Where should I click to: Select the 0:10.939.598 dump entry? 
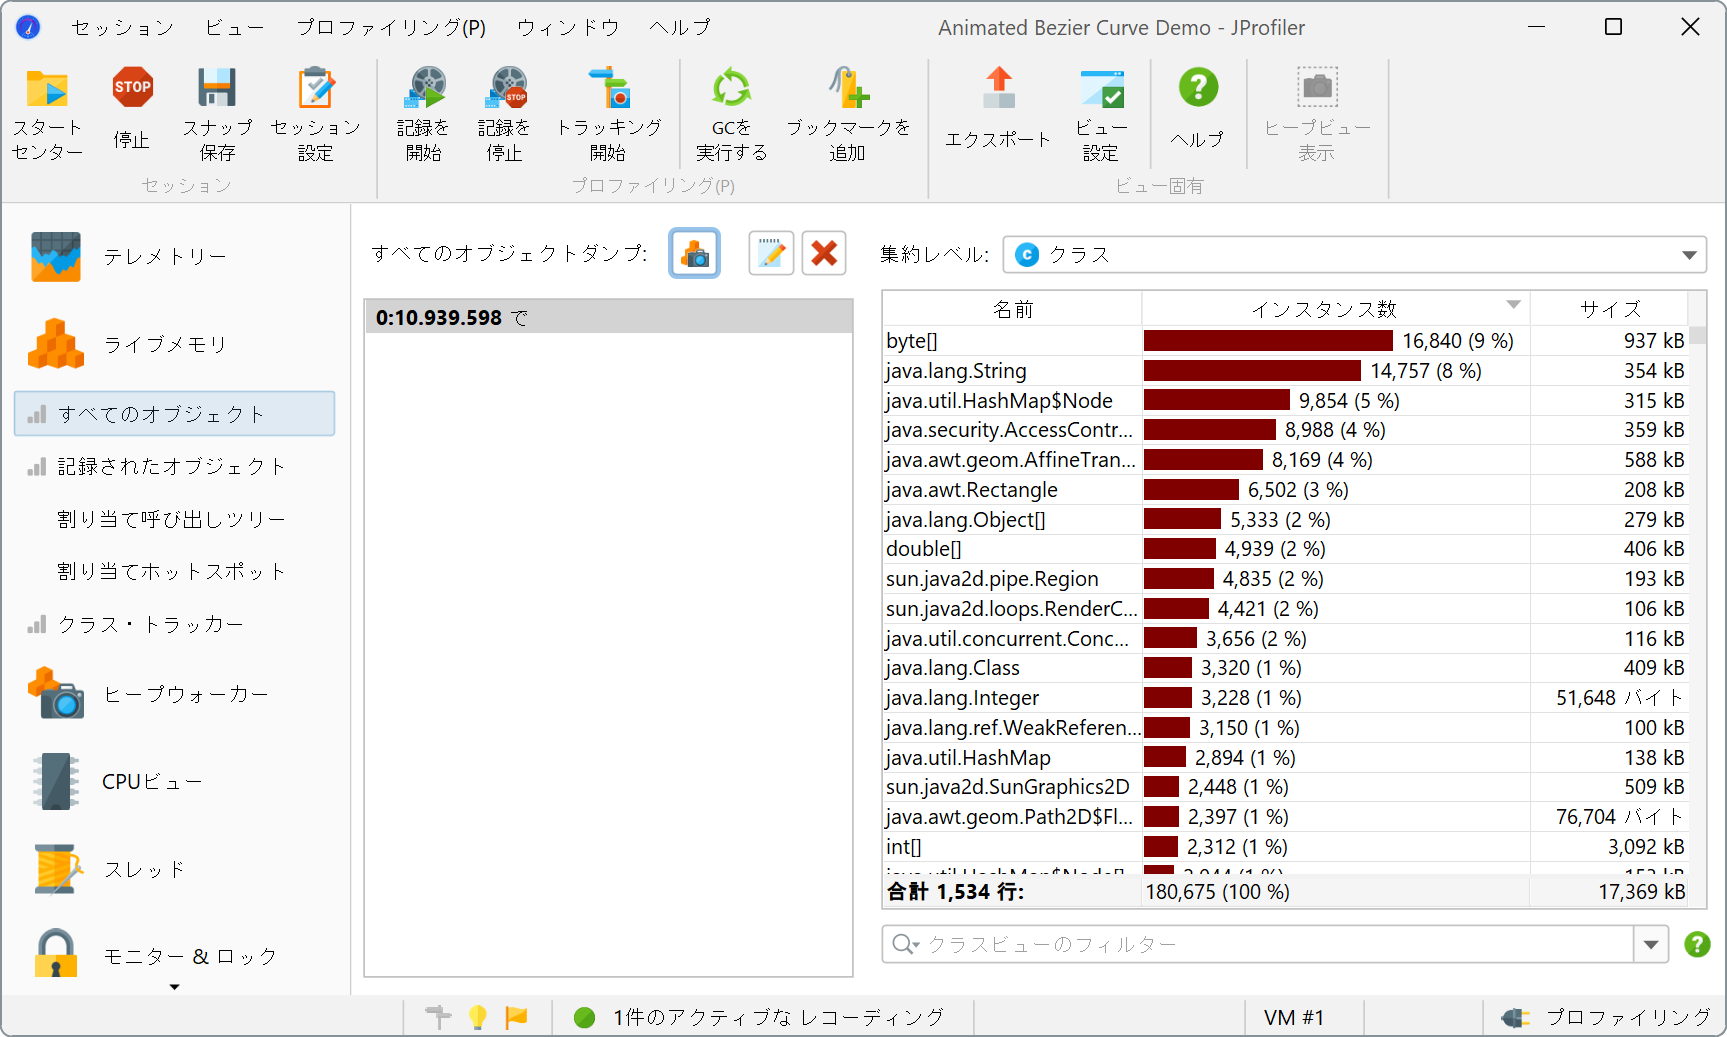(x=608, y=318)
